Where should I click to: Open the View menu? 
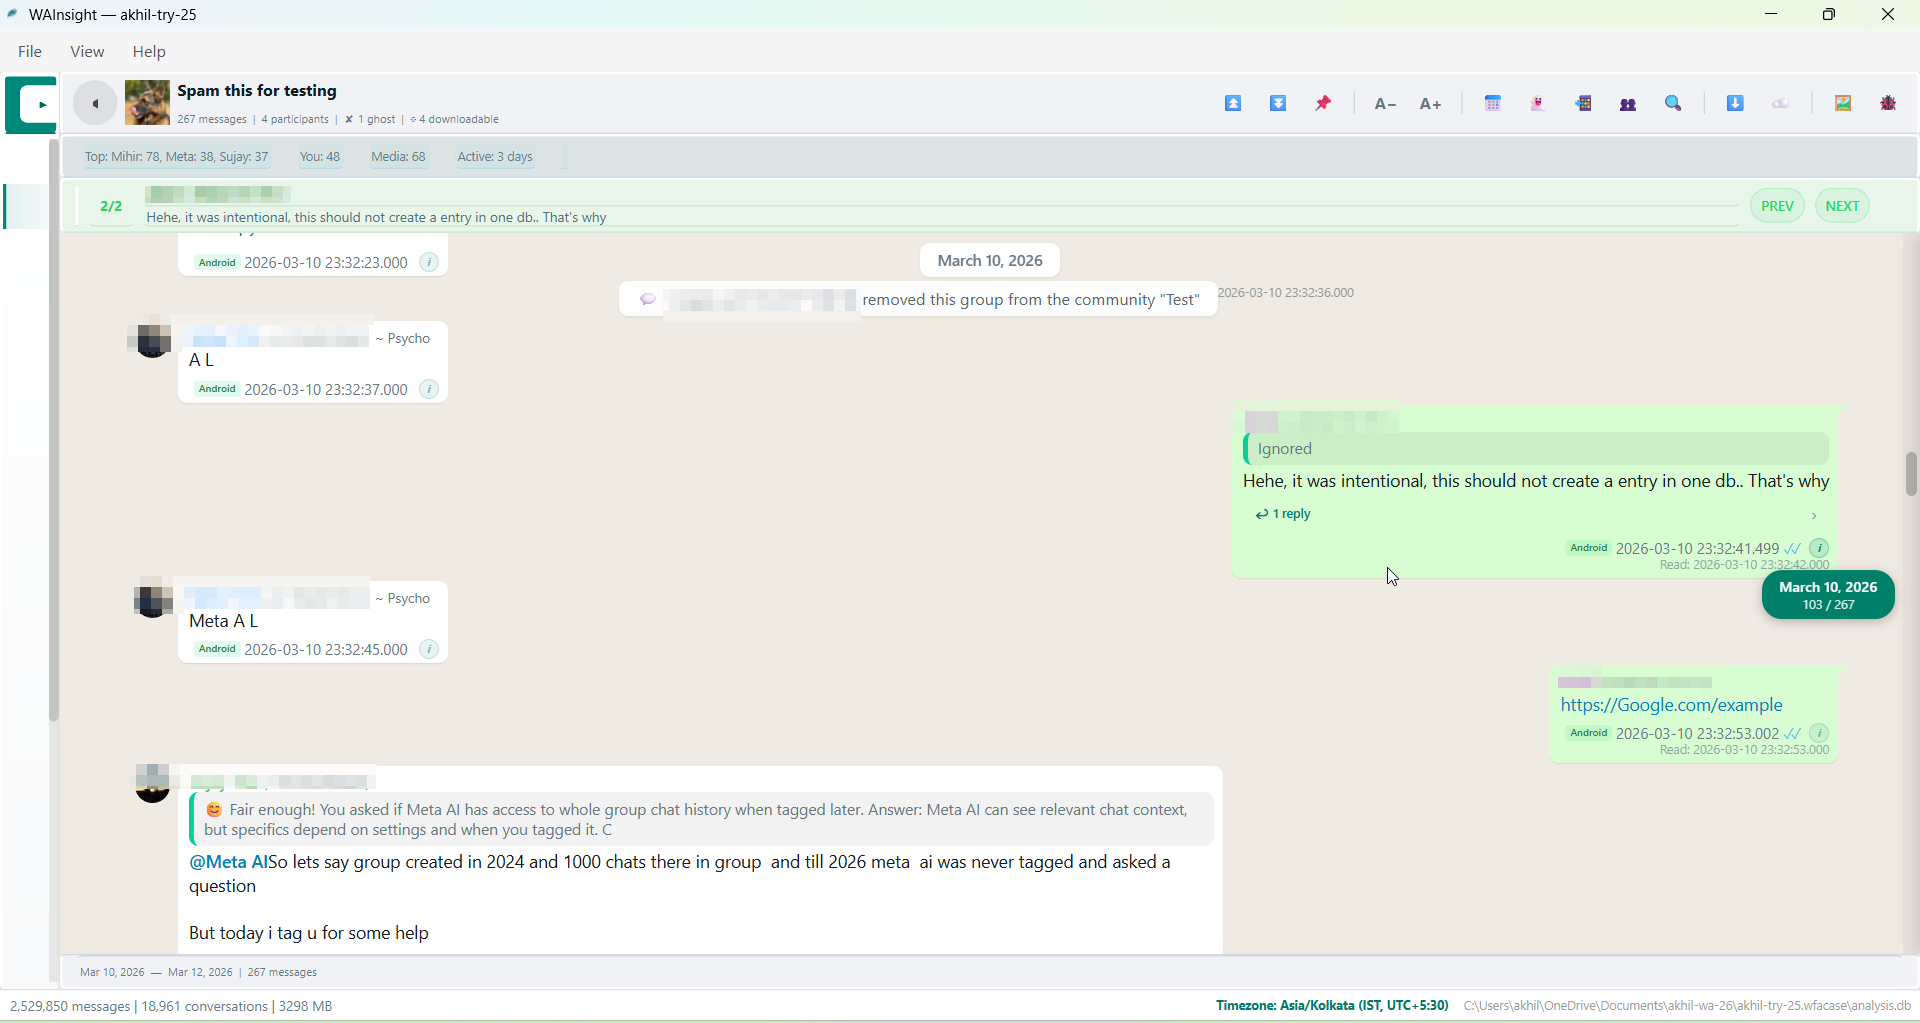pyautogui.click(x=87, y=52)
